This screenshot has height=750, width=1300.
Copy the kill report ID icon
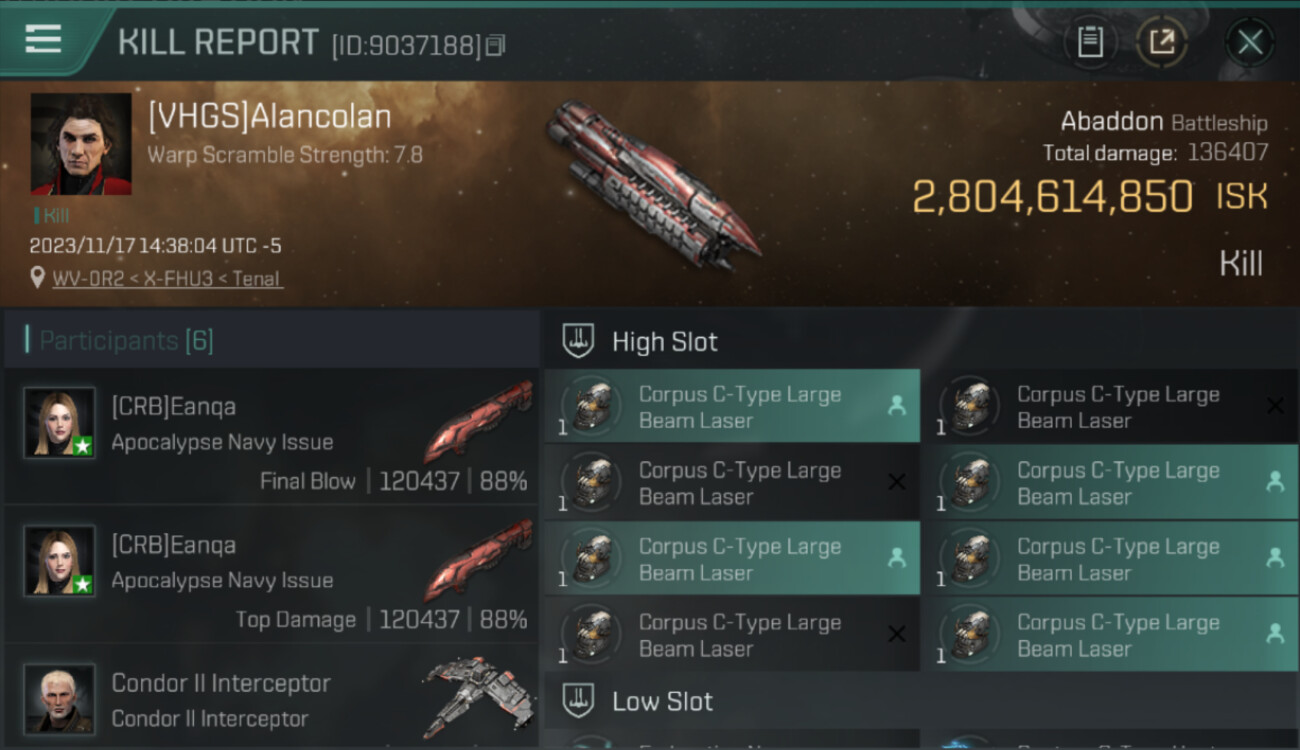click(496, 45)
